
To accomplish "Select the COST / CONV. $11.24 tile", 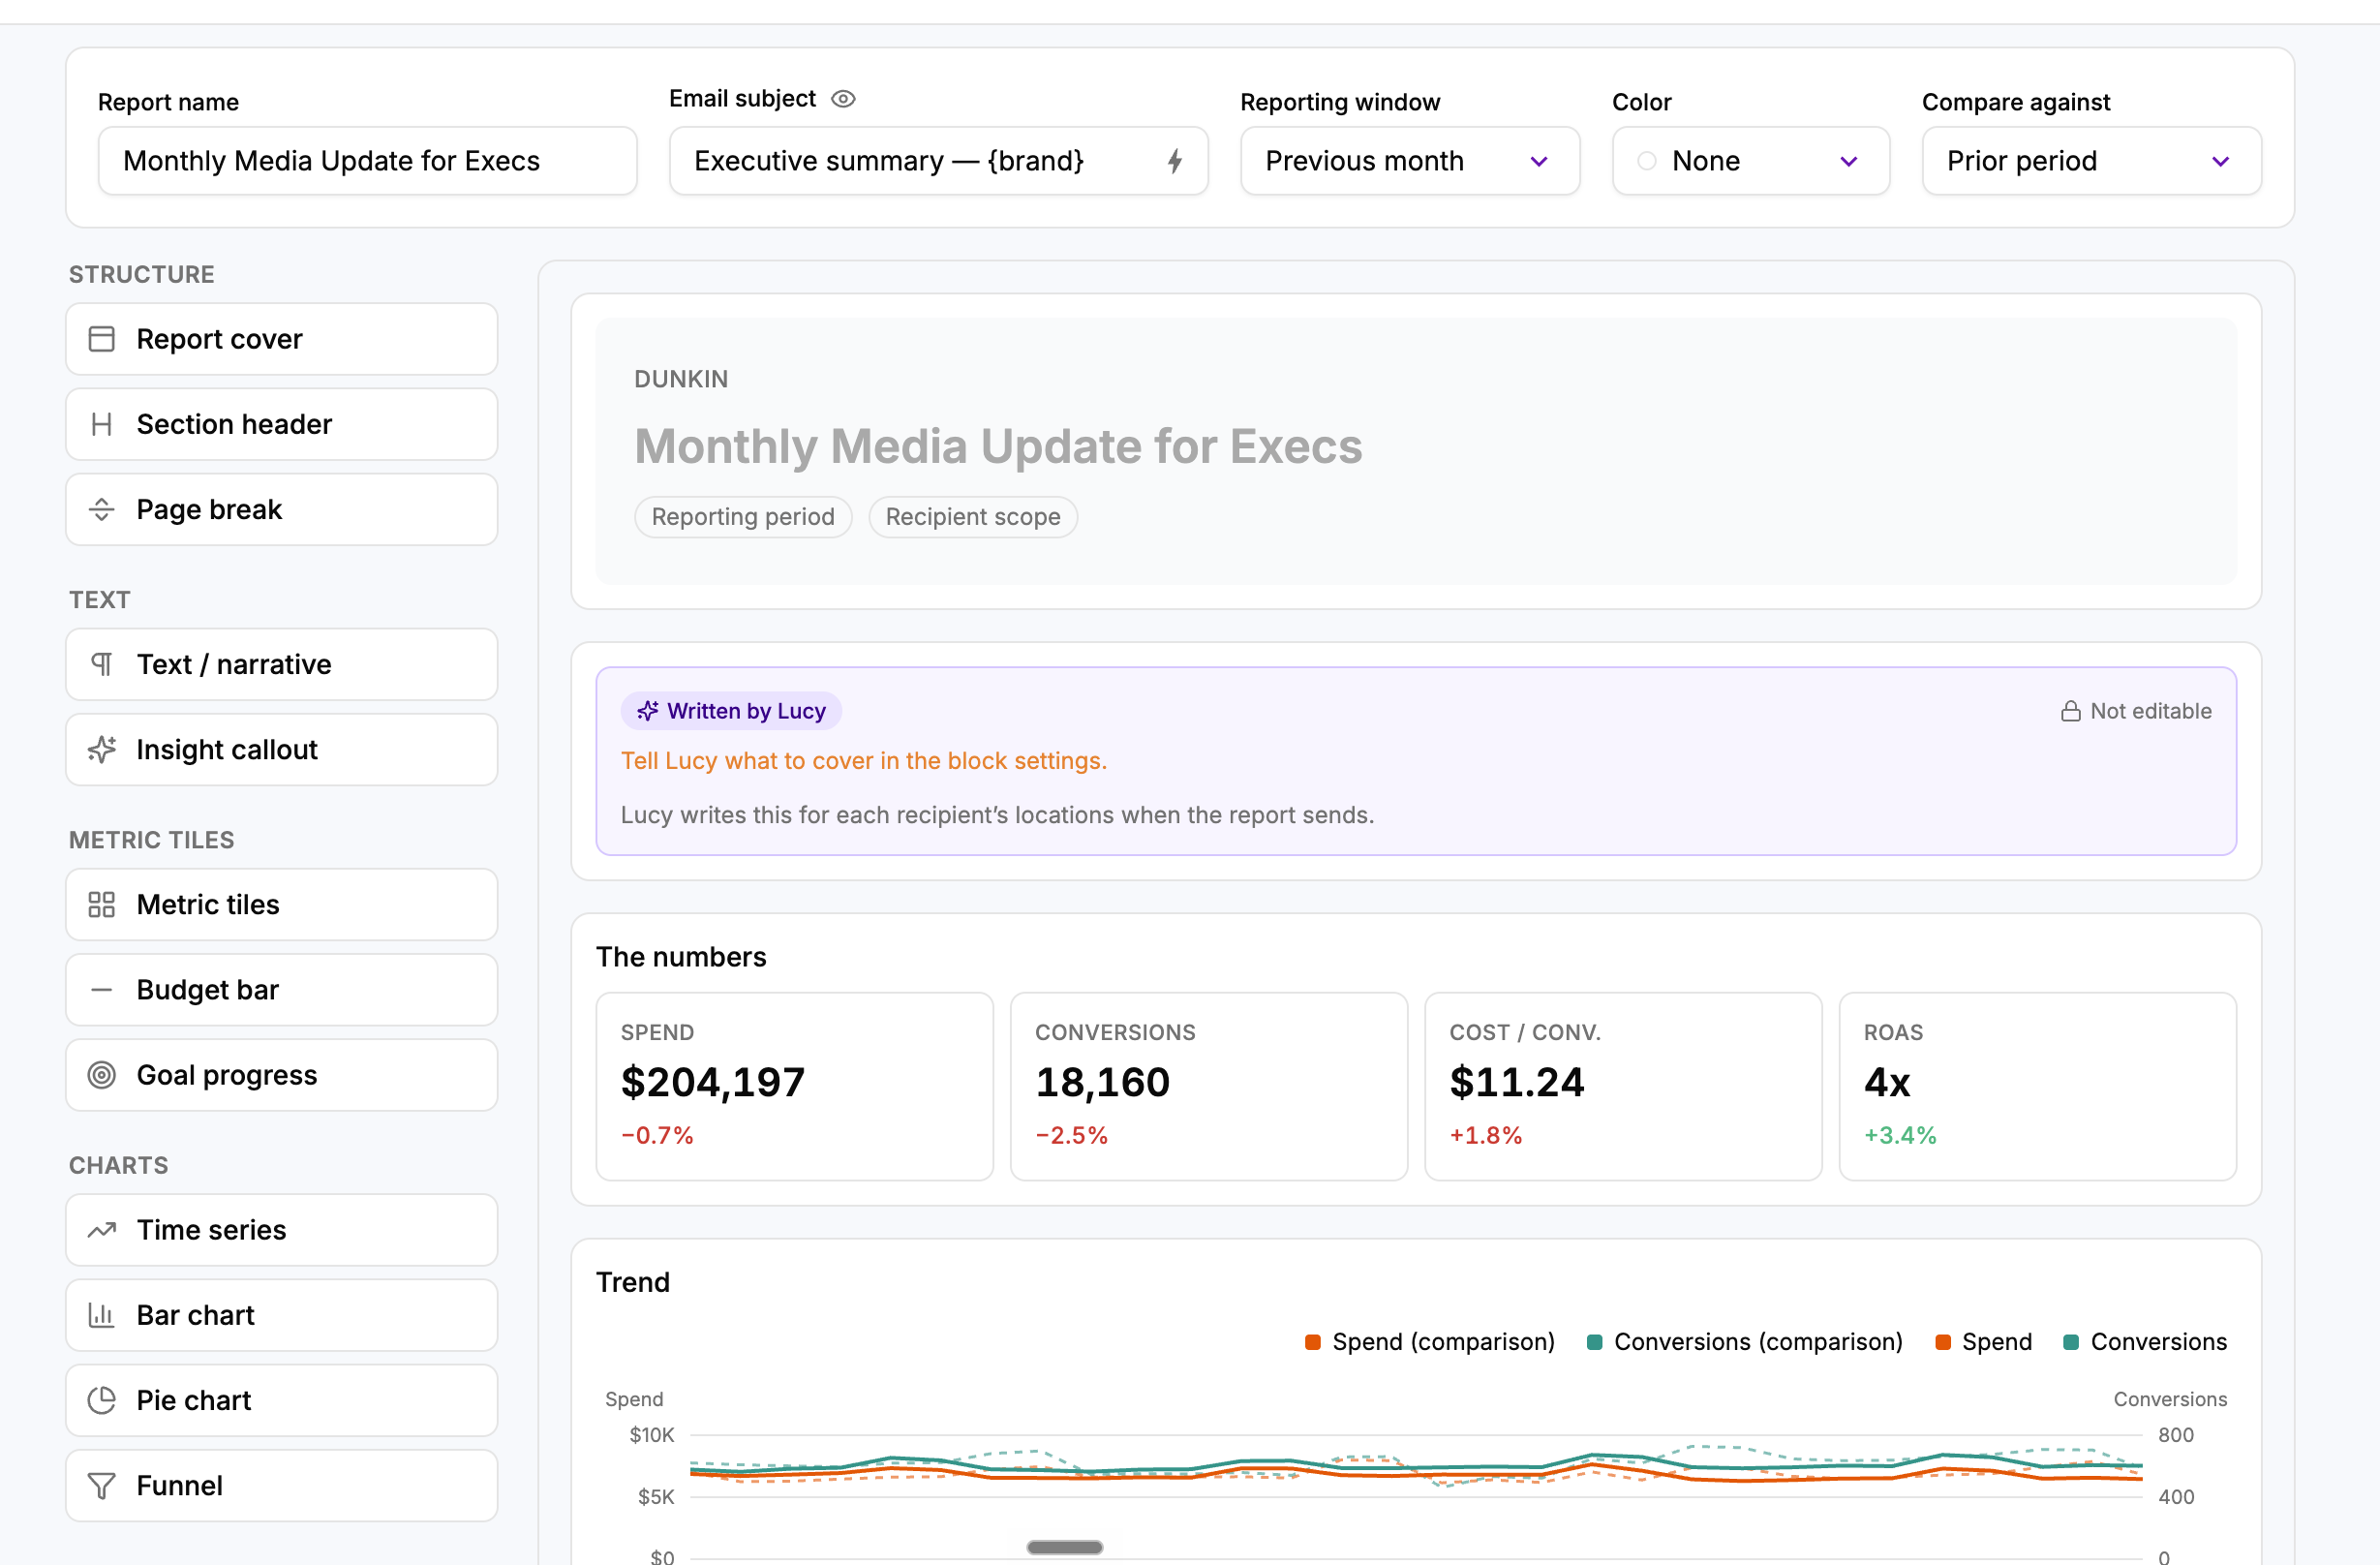I will coord(1623,1086).
